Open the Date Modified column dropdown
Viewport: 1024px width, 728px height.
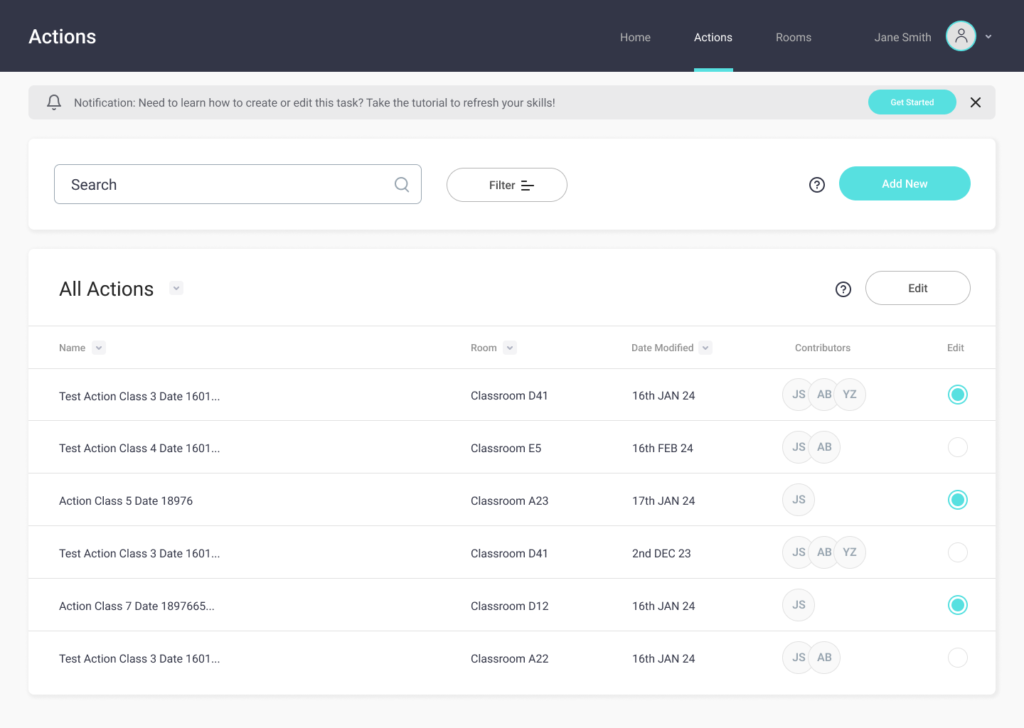click(705, 348)
